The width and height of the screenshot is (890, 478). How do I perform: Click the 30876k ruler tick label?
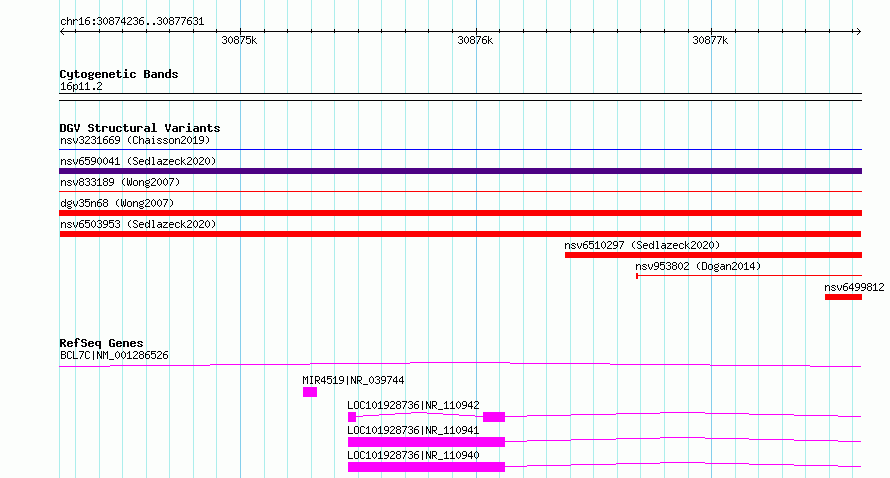coord(475,40)
